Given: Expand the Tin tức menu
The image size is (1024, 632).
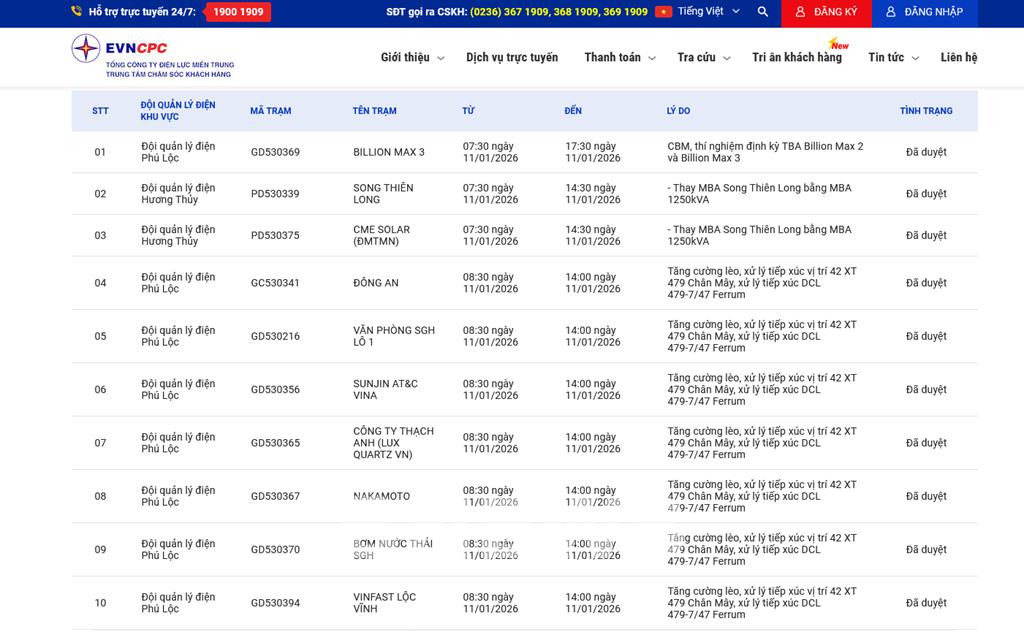Looking at the screenshot, I should [893, 58].
